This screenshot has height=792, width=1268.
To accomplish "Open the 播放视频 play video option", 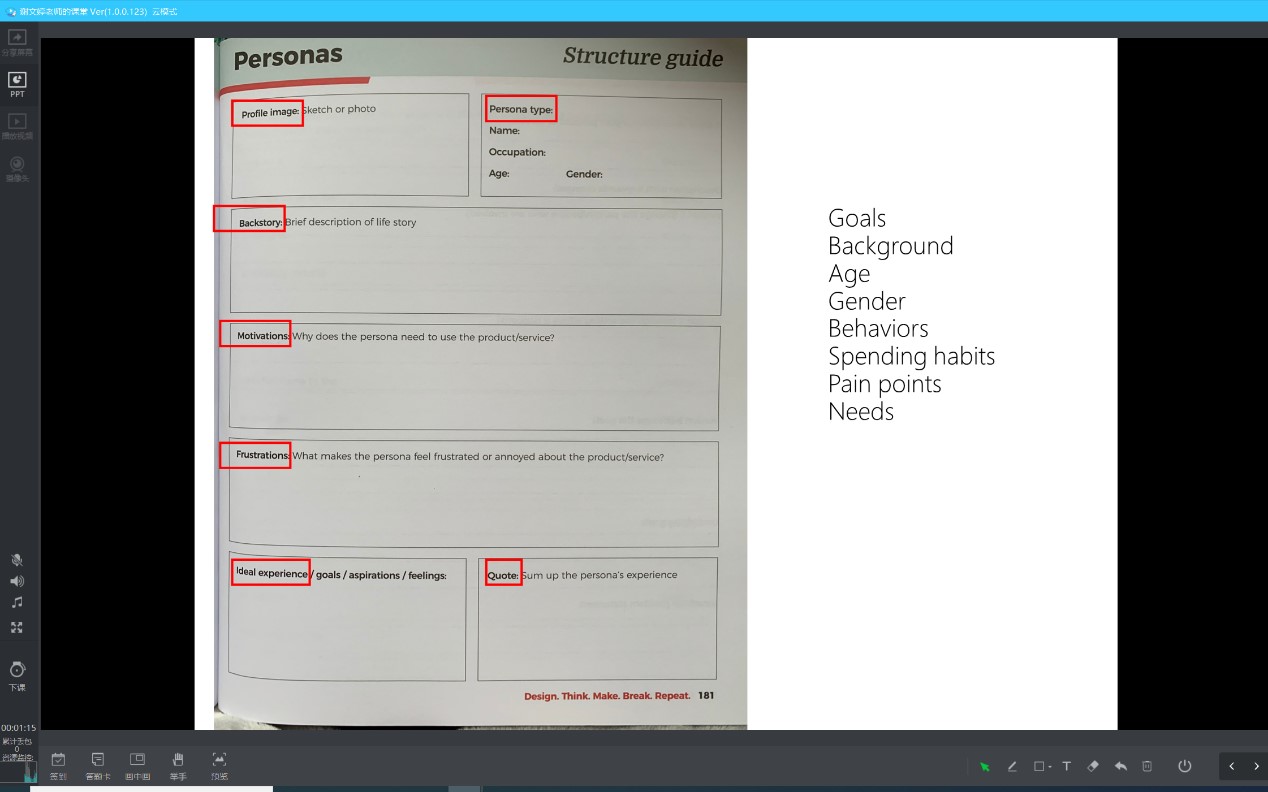I will point(17,126).
